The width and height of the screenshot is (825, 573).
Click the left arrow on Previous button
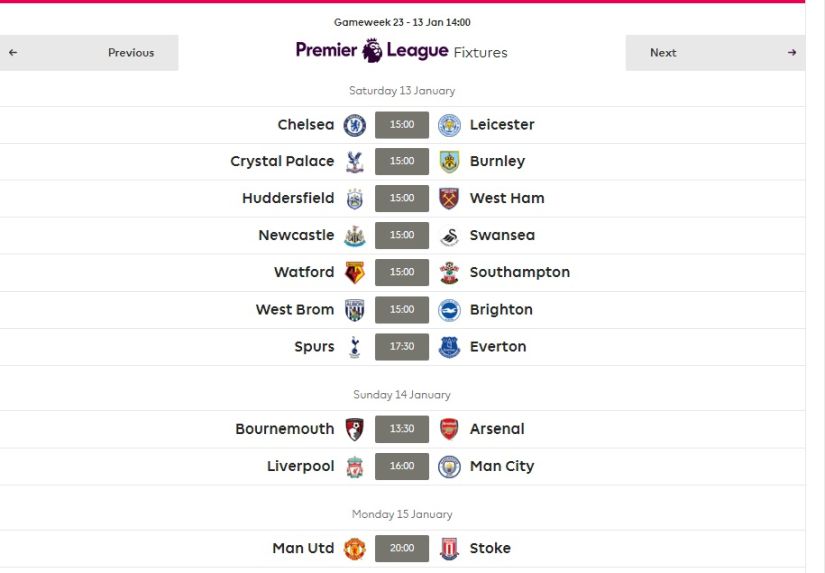click(x=13, y=53)
